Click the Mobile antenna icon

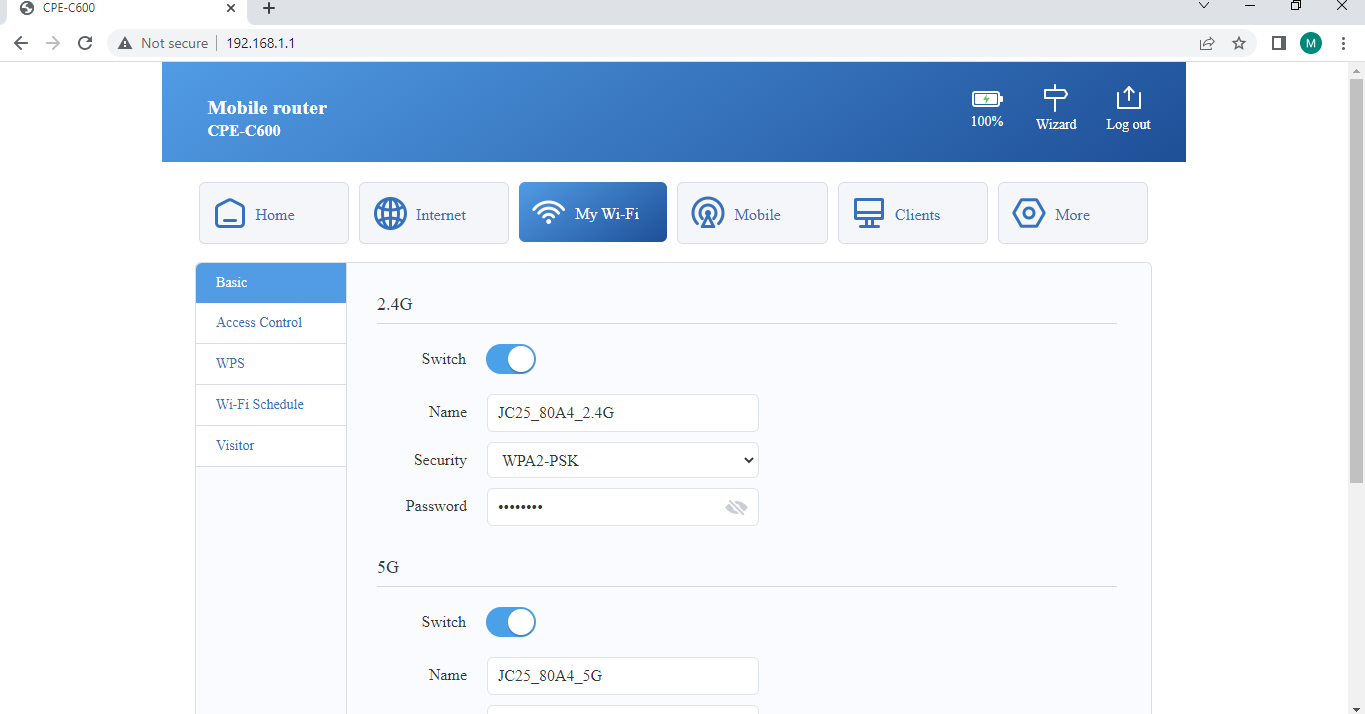click(x=708, y=213)
